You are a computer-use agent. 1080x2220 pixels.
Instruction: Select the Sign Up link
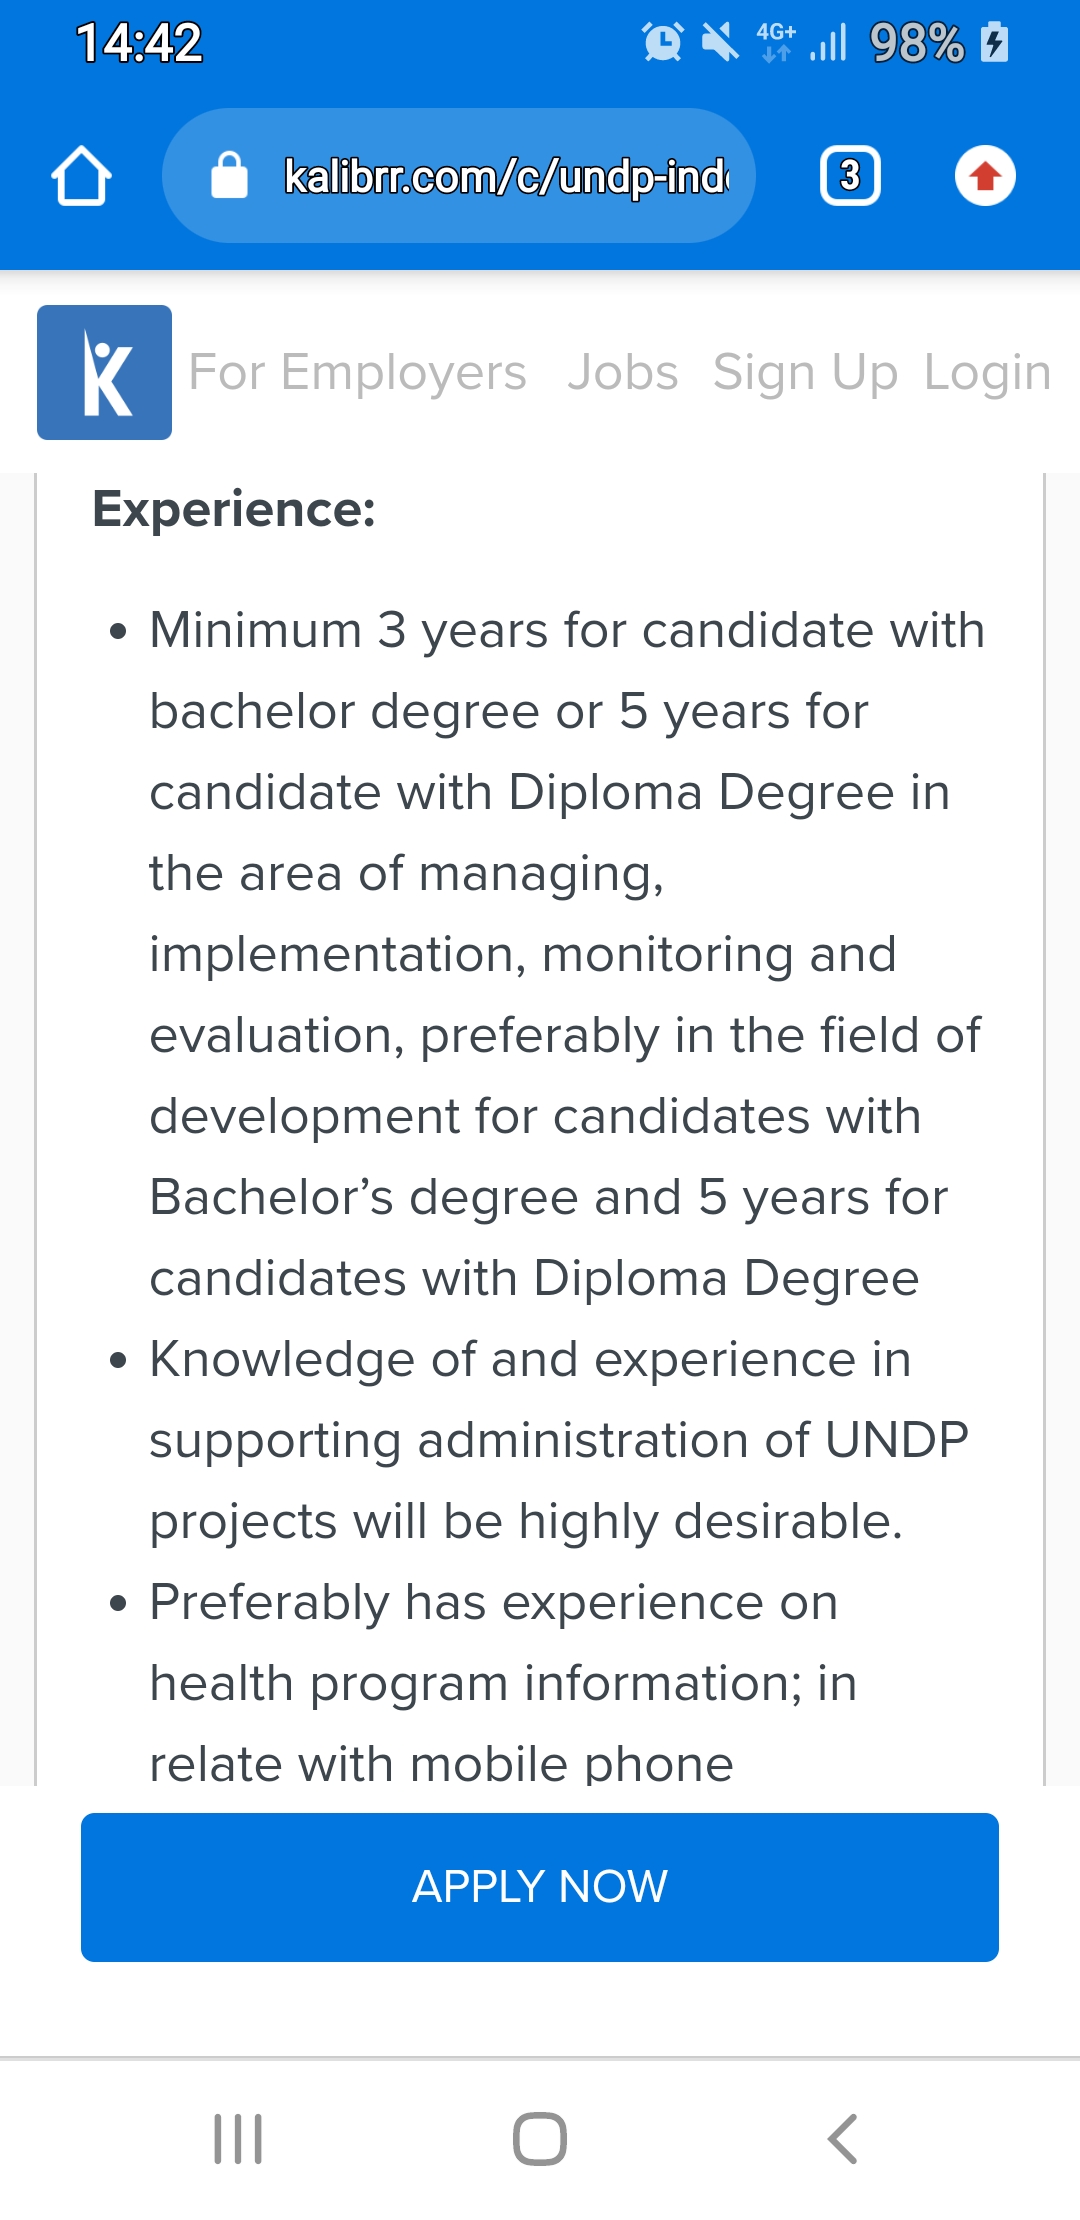[805, 372]
